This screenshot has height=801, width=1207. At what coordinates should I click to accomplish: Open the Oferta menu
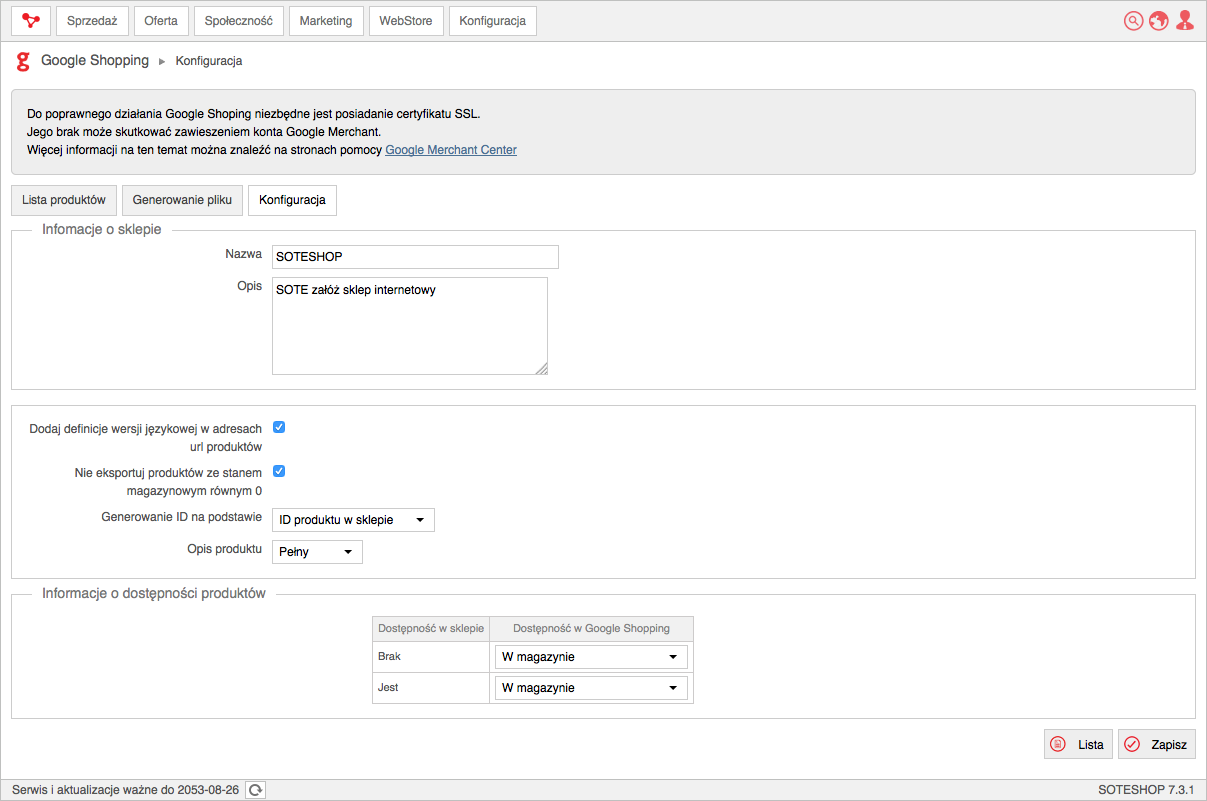(161, 21)
